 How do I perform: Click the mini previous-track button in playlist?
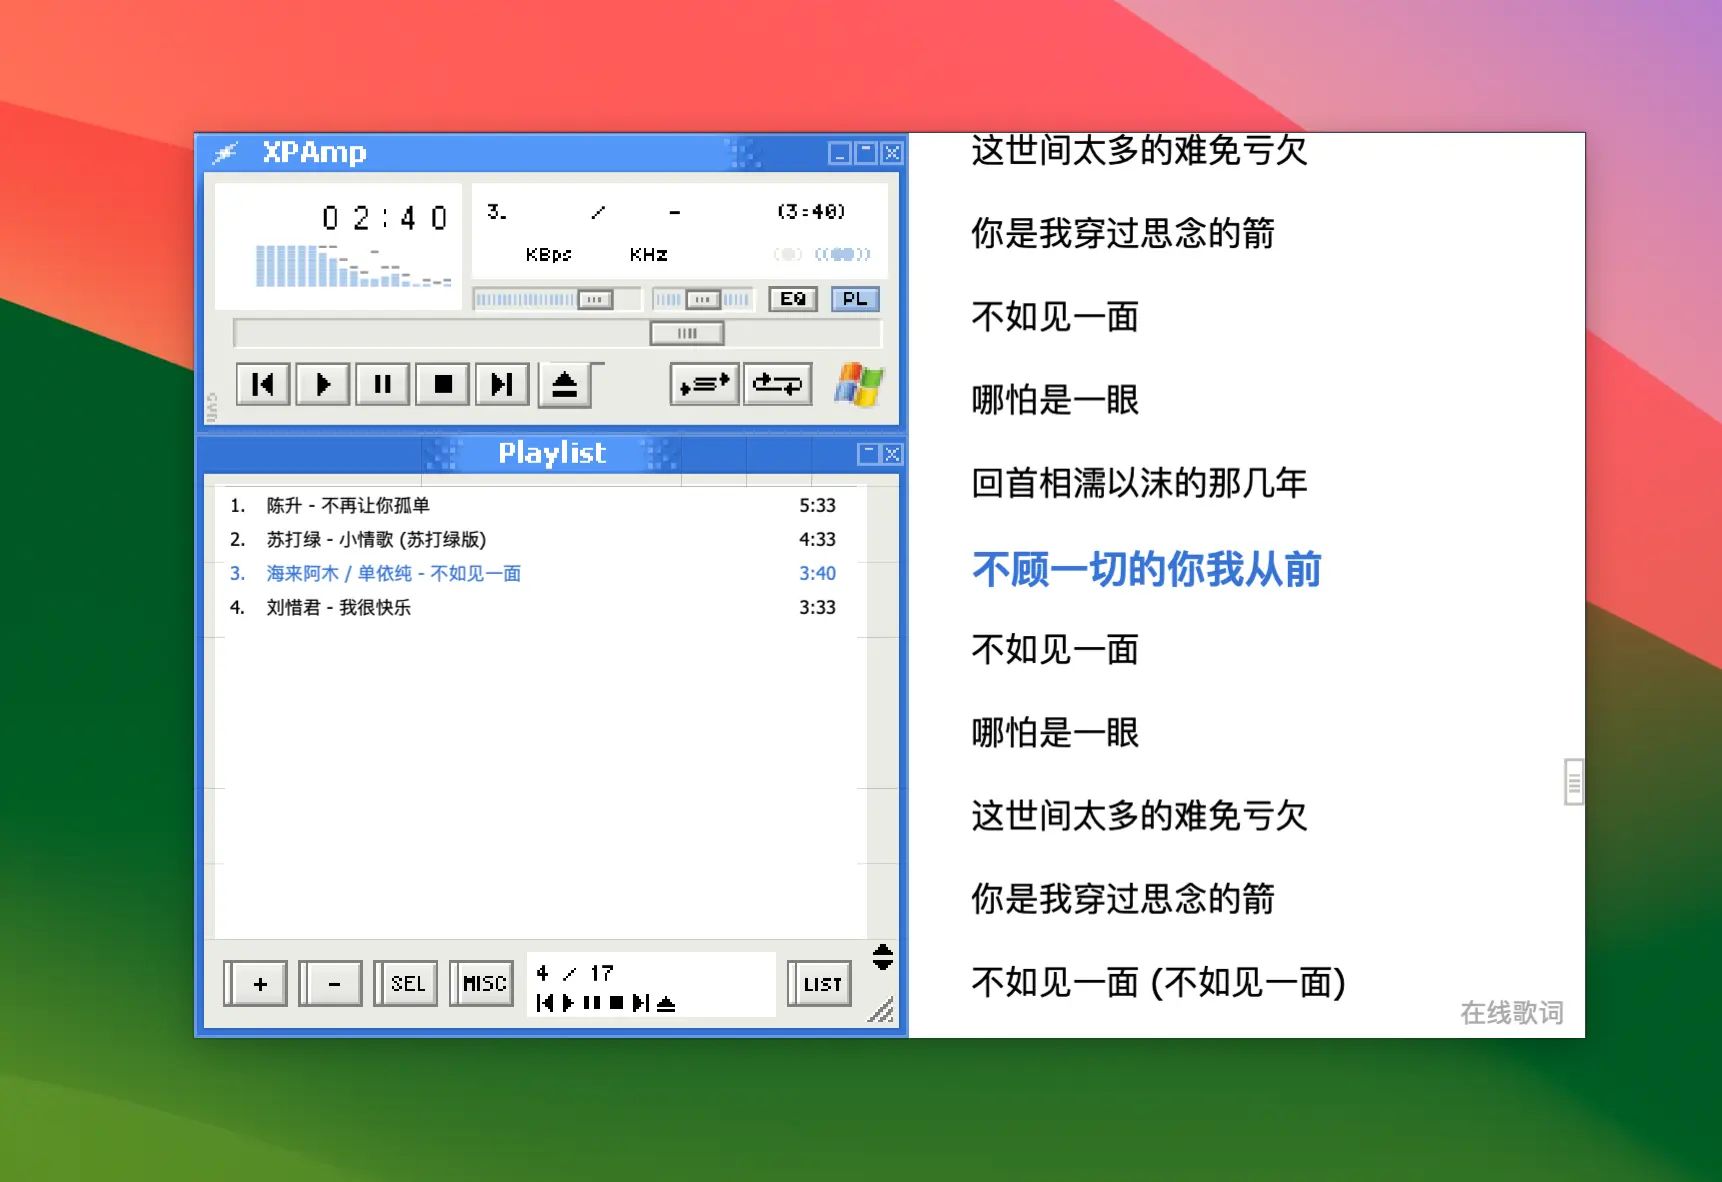click(x=545, y=1003)
